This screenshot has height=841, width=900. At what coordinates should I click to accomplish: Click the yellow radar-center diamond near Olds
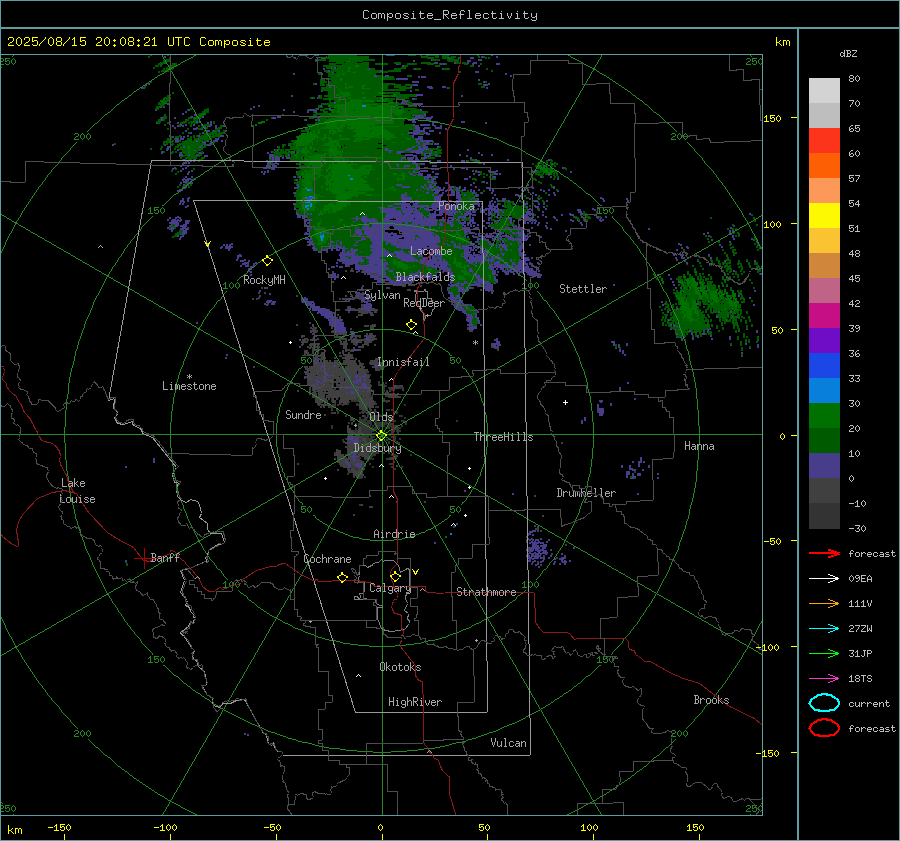coord(381,436)
